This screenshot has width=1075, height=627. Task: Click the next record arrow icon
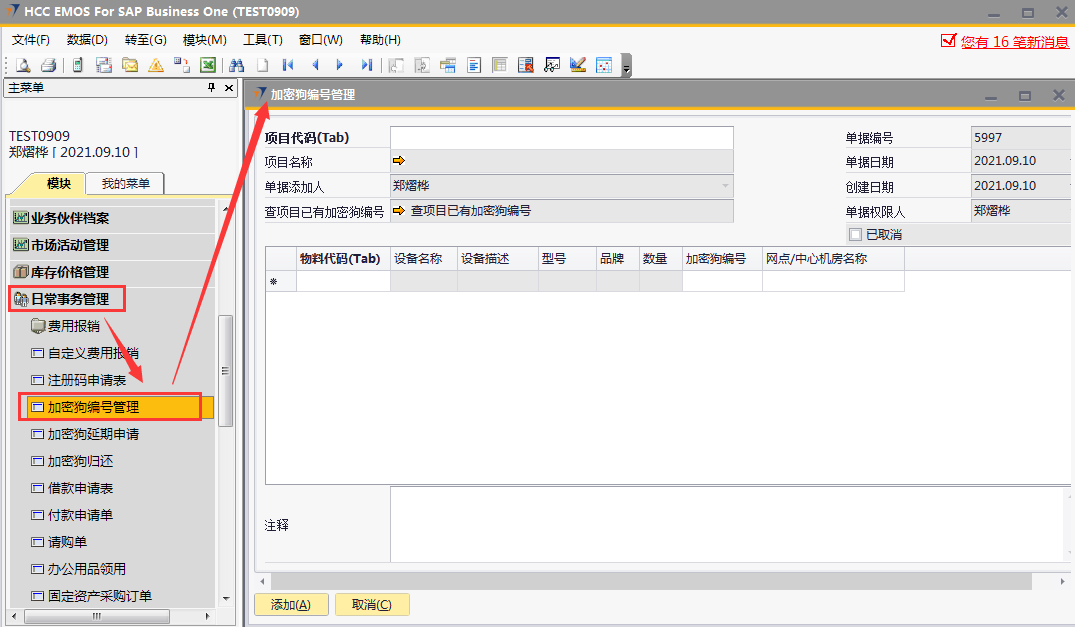[x=340, y=65]
